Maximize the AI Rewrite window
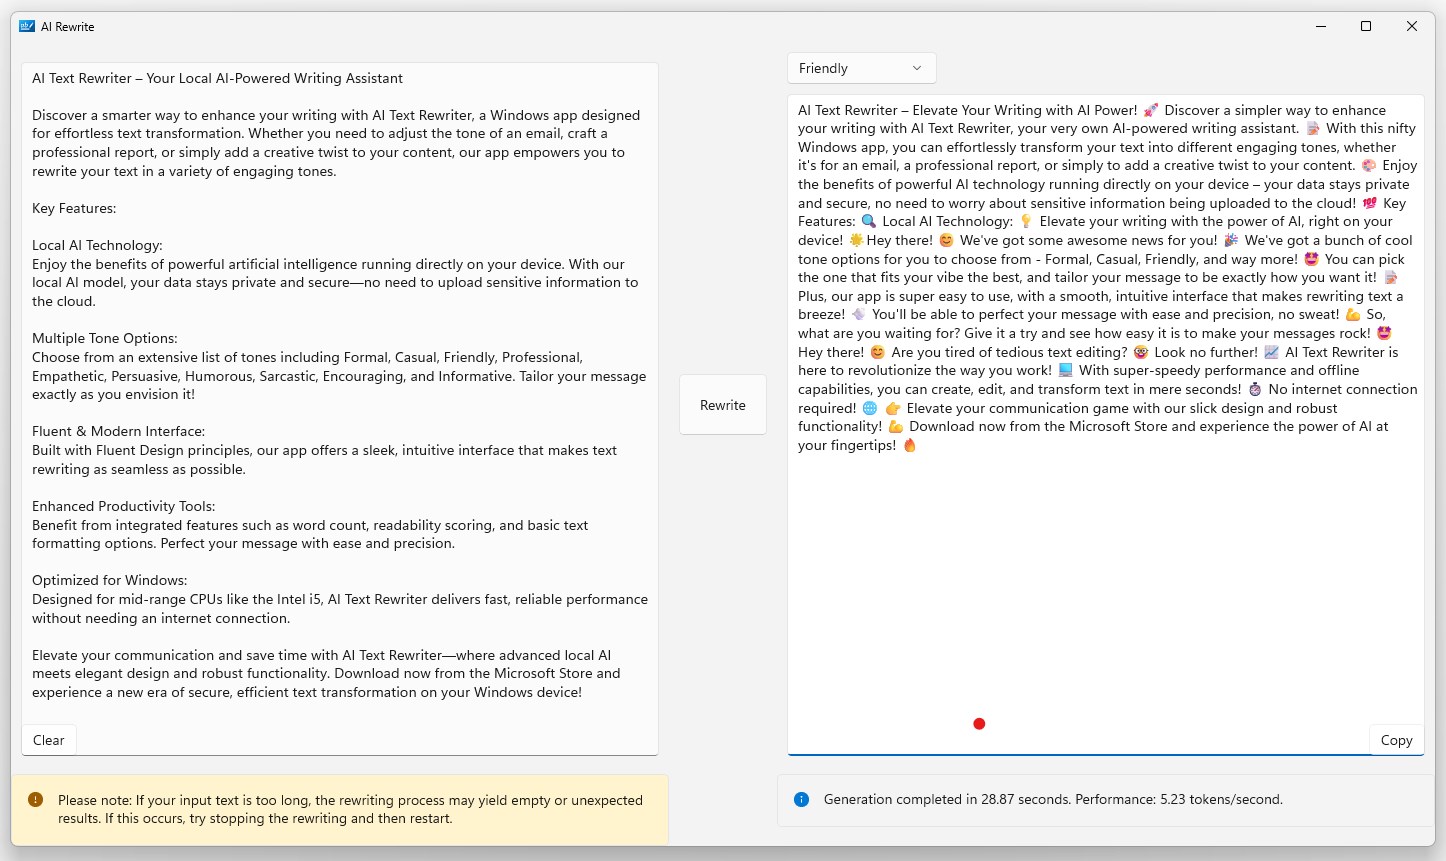 pyautogui.click(x=1366, y=27)
